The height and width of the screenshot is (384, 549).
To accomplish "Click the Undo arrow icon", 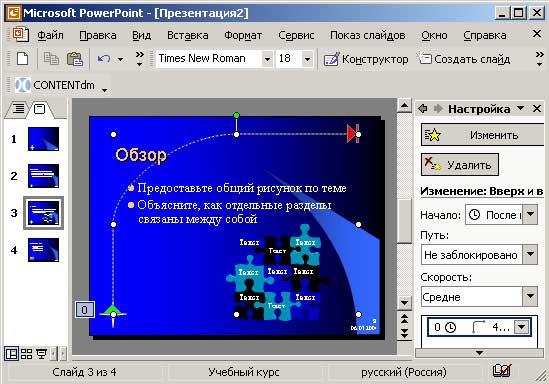I will click(x=104, y=59).
